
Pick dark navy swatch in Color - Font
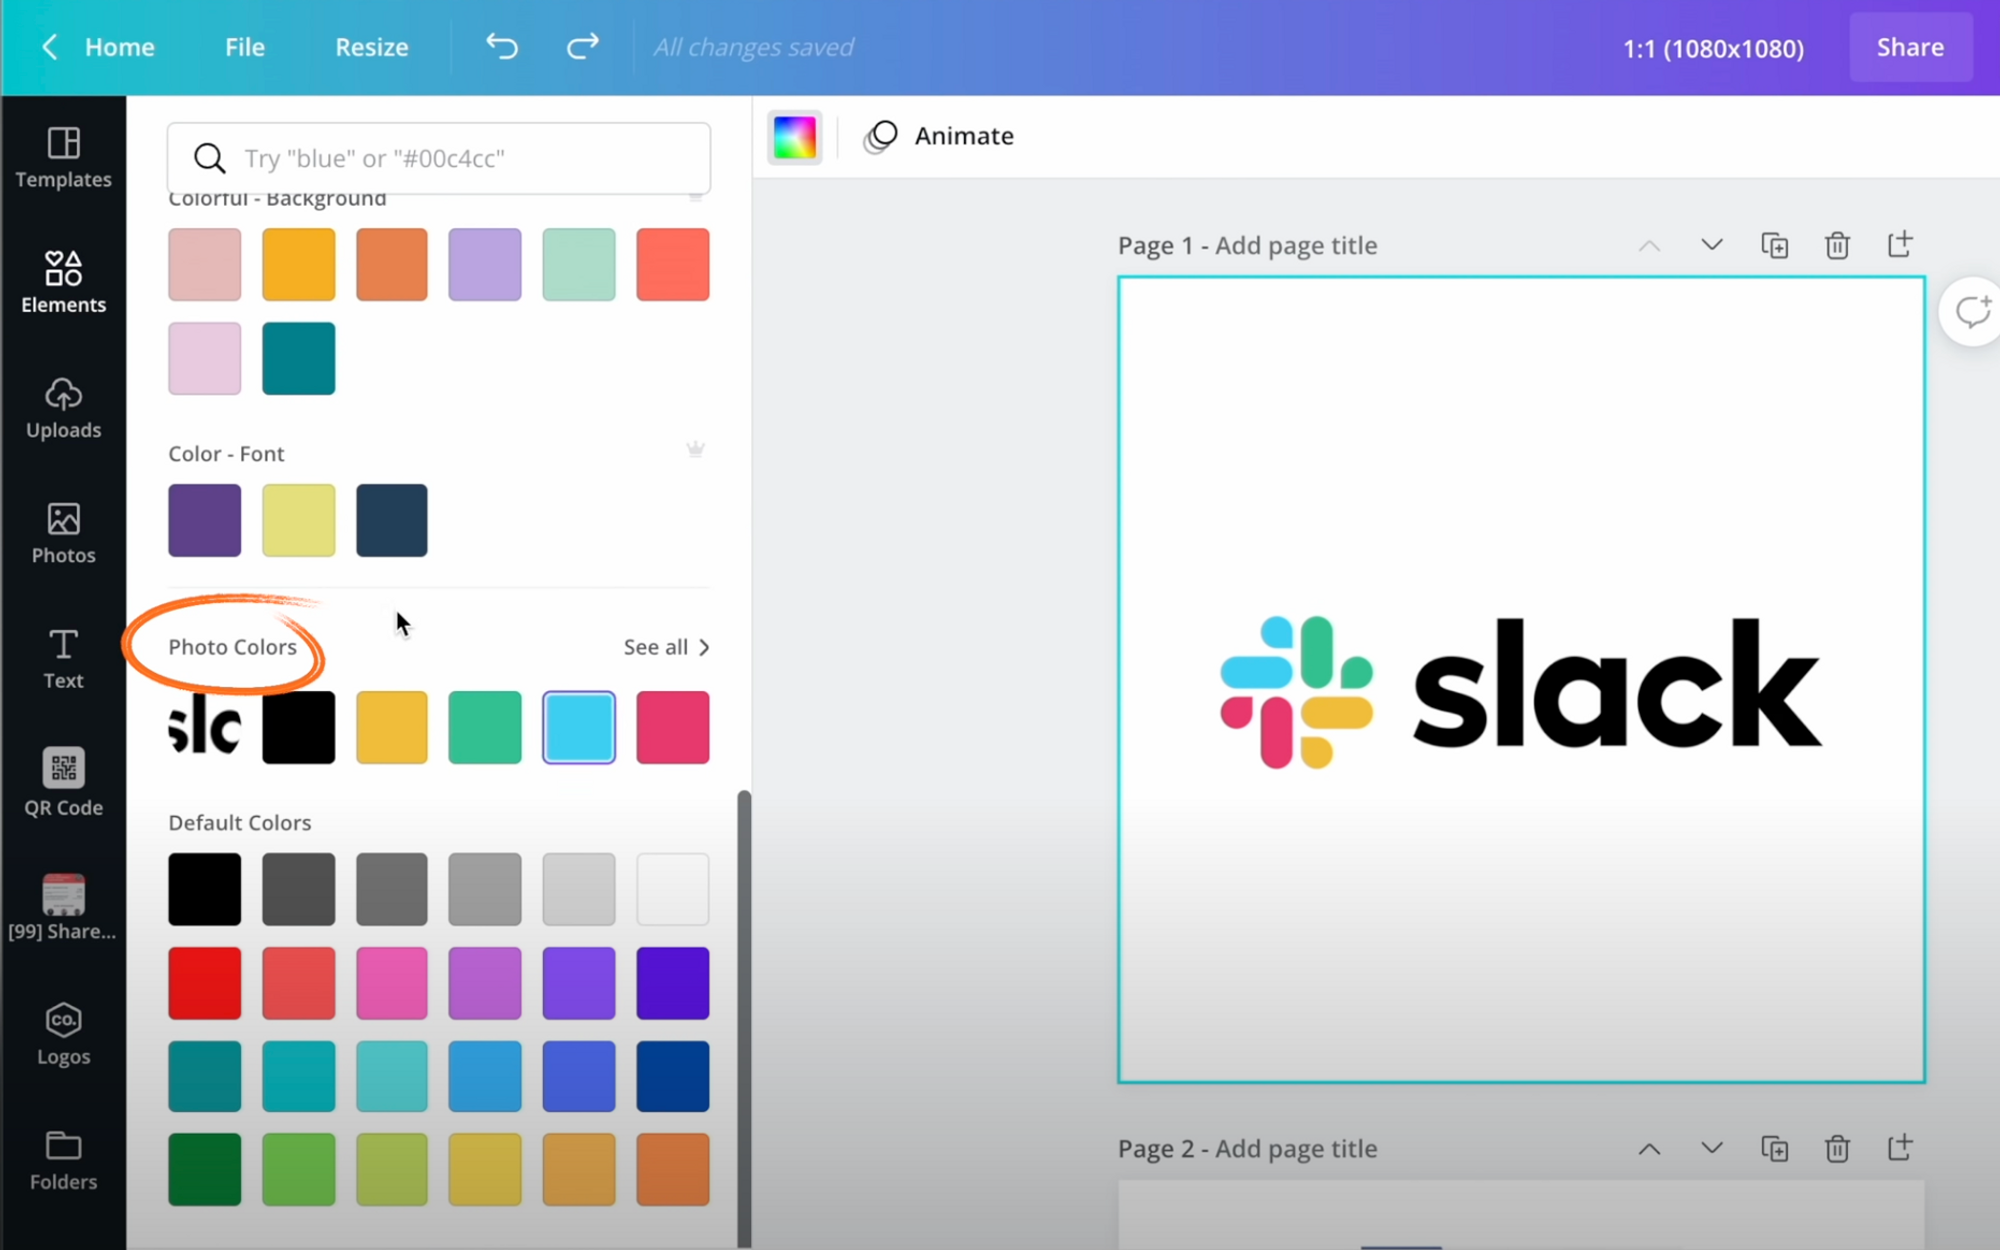click(x=392, y=520)
